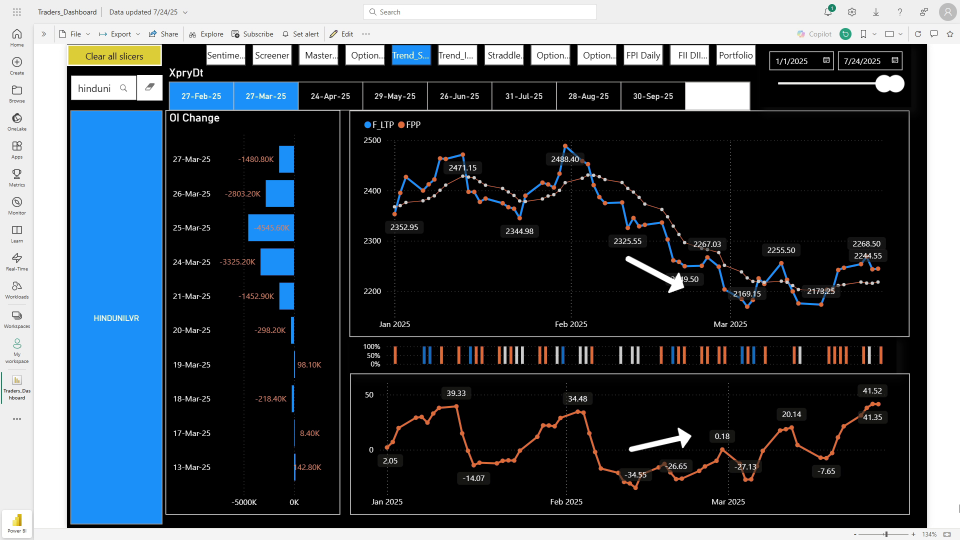Open the comments pane icon

tap(934, 34)
